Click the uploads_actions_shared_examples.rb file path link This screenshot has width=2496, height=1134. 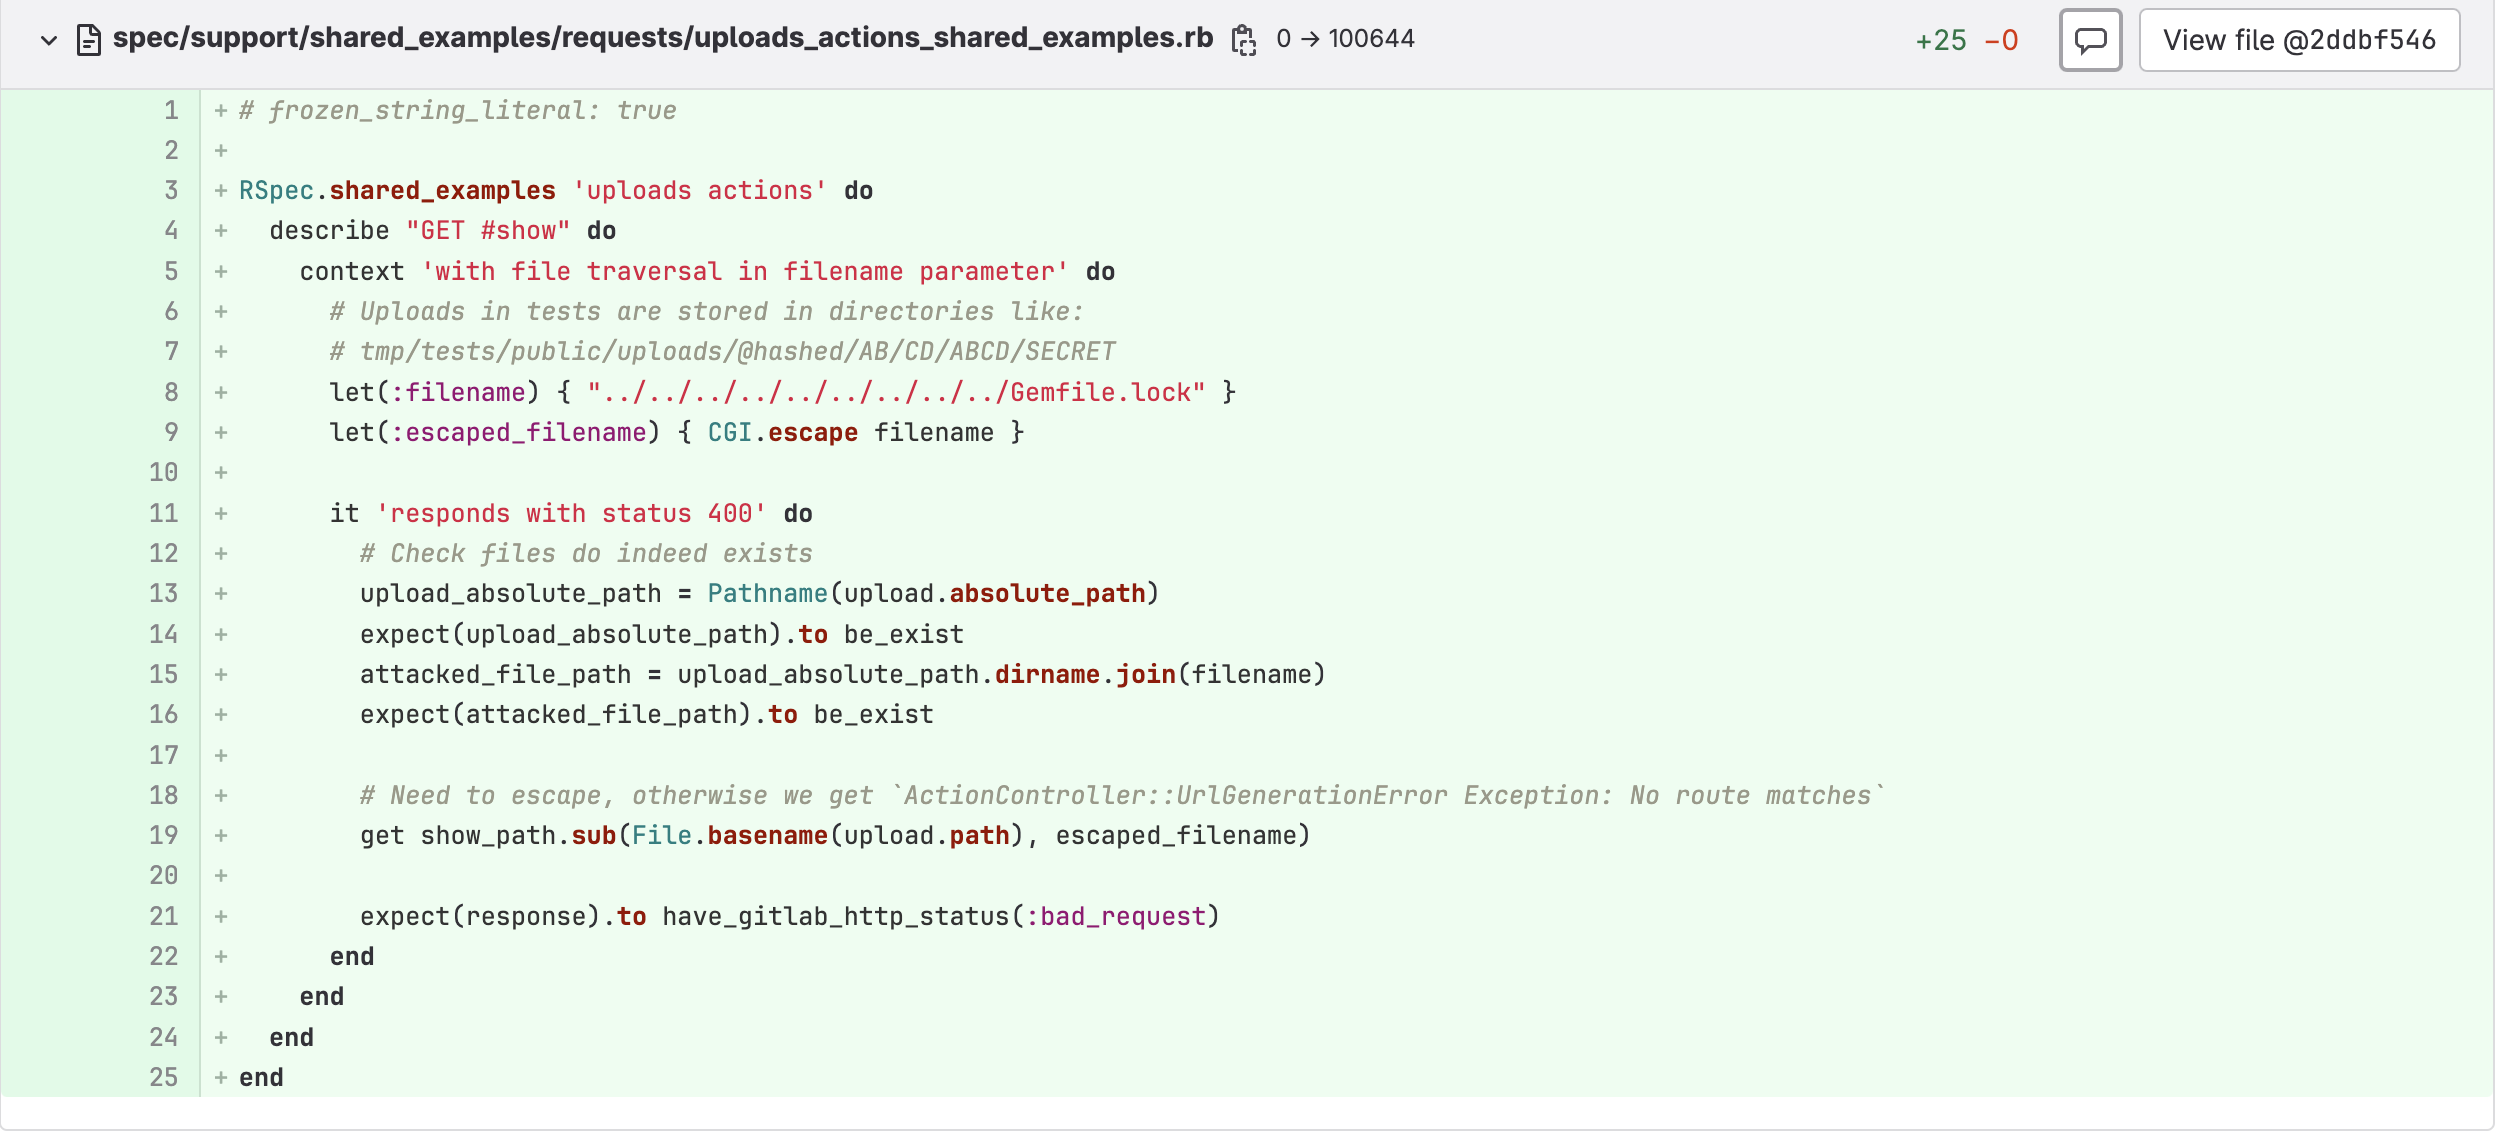pyautogui.click(x=662, y=38)
